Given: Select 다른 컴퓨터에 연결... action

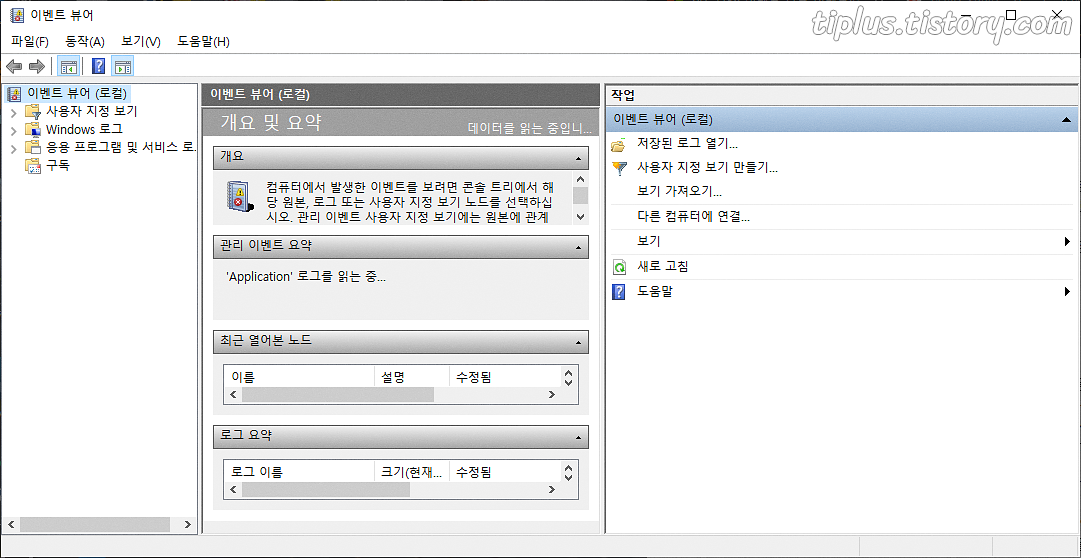Looking at the screenshot, I should click(x=694, y=217).
